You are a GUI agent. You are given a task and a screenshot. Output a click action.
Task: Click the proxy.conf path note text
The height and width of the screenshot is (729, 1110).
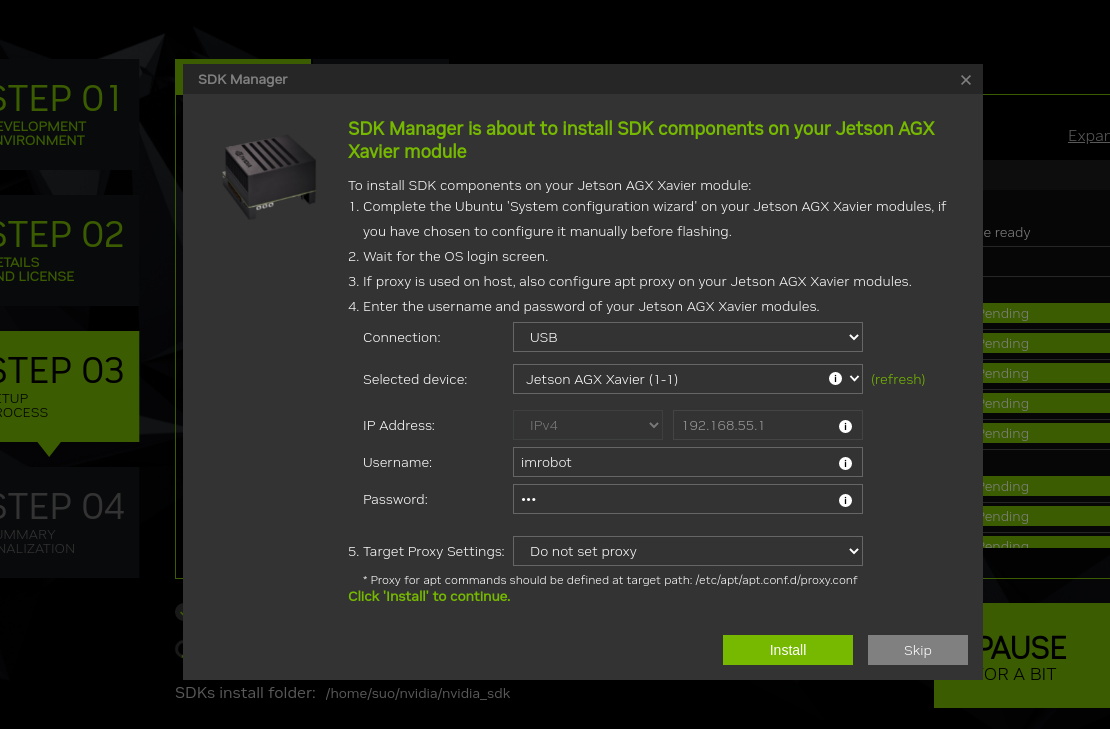(x=610, y=580)
